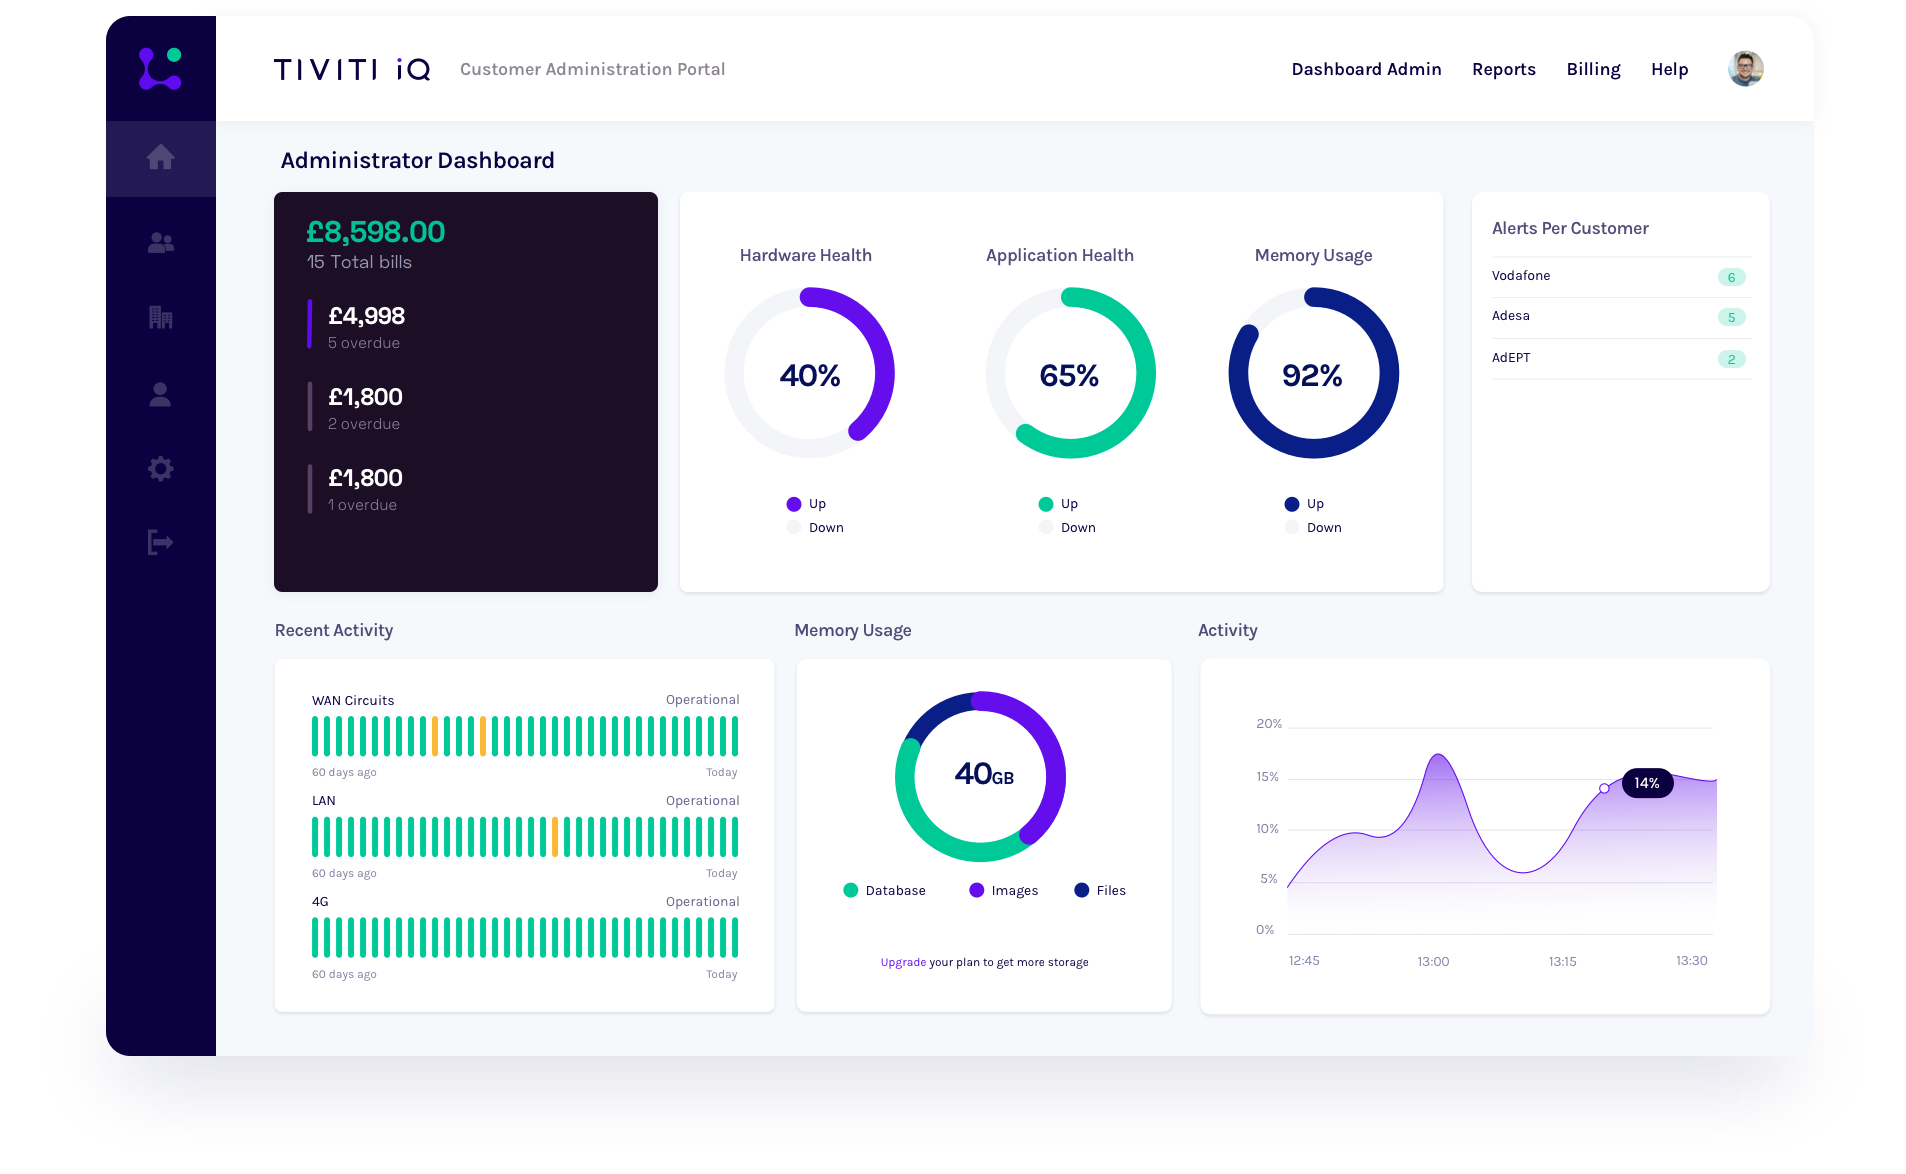Click the WAN Circuits Operational status
1906x1174 pixels.
point(702,700)
